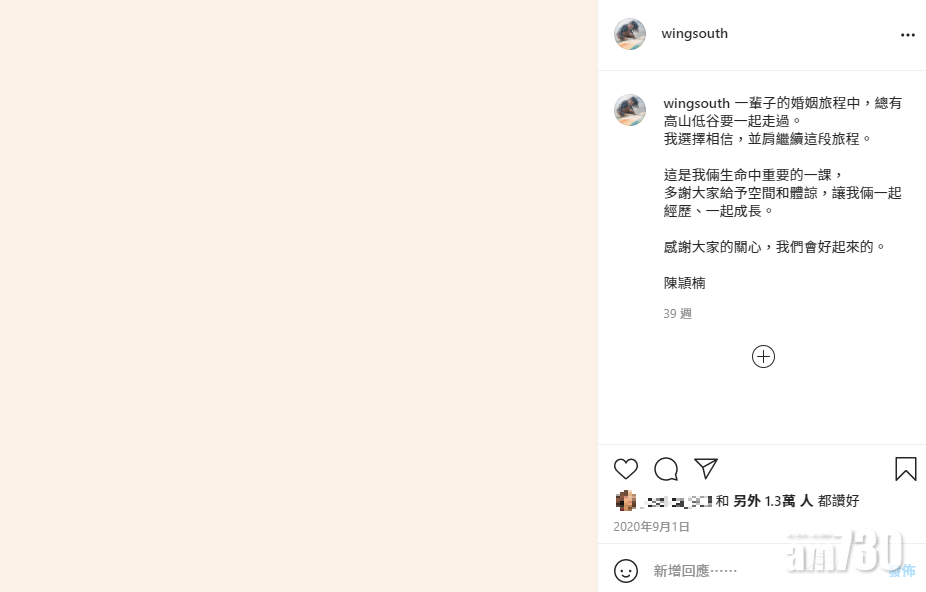
Task: Click the 39 週 timestamp
Action: 677,314
